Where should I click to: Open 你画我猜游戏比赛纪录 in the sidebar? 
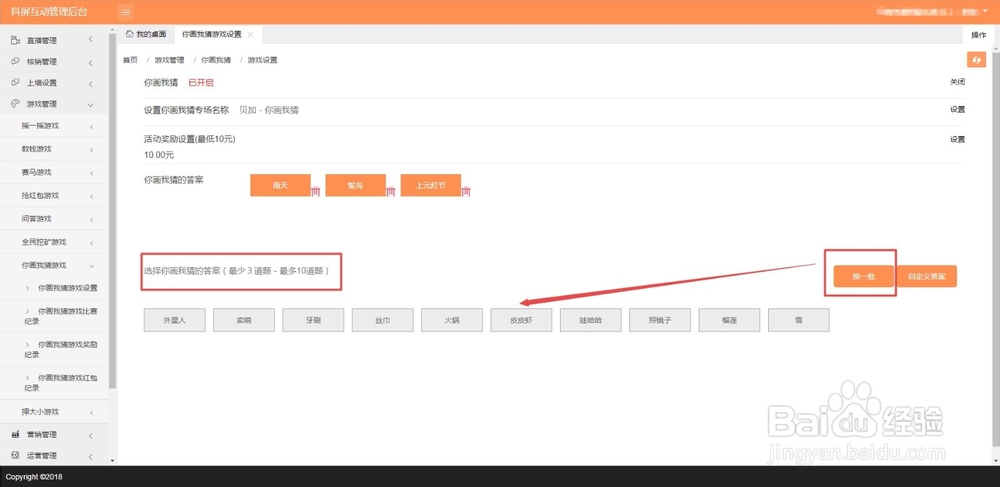coord(61,316)
